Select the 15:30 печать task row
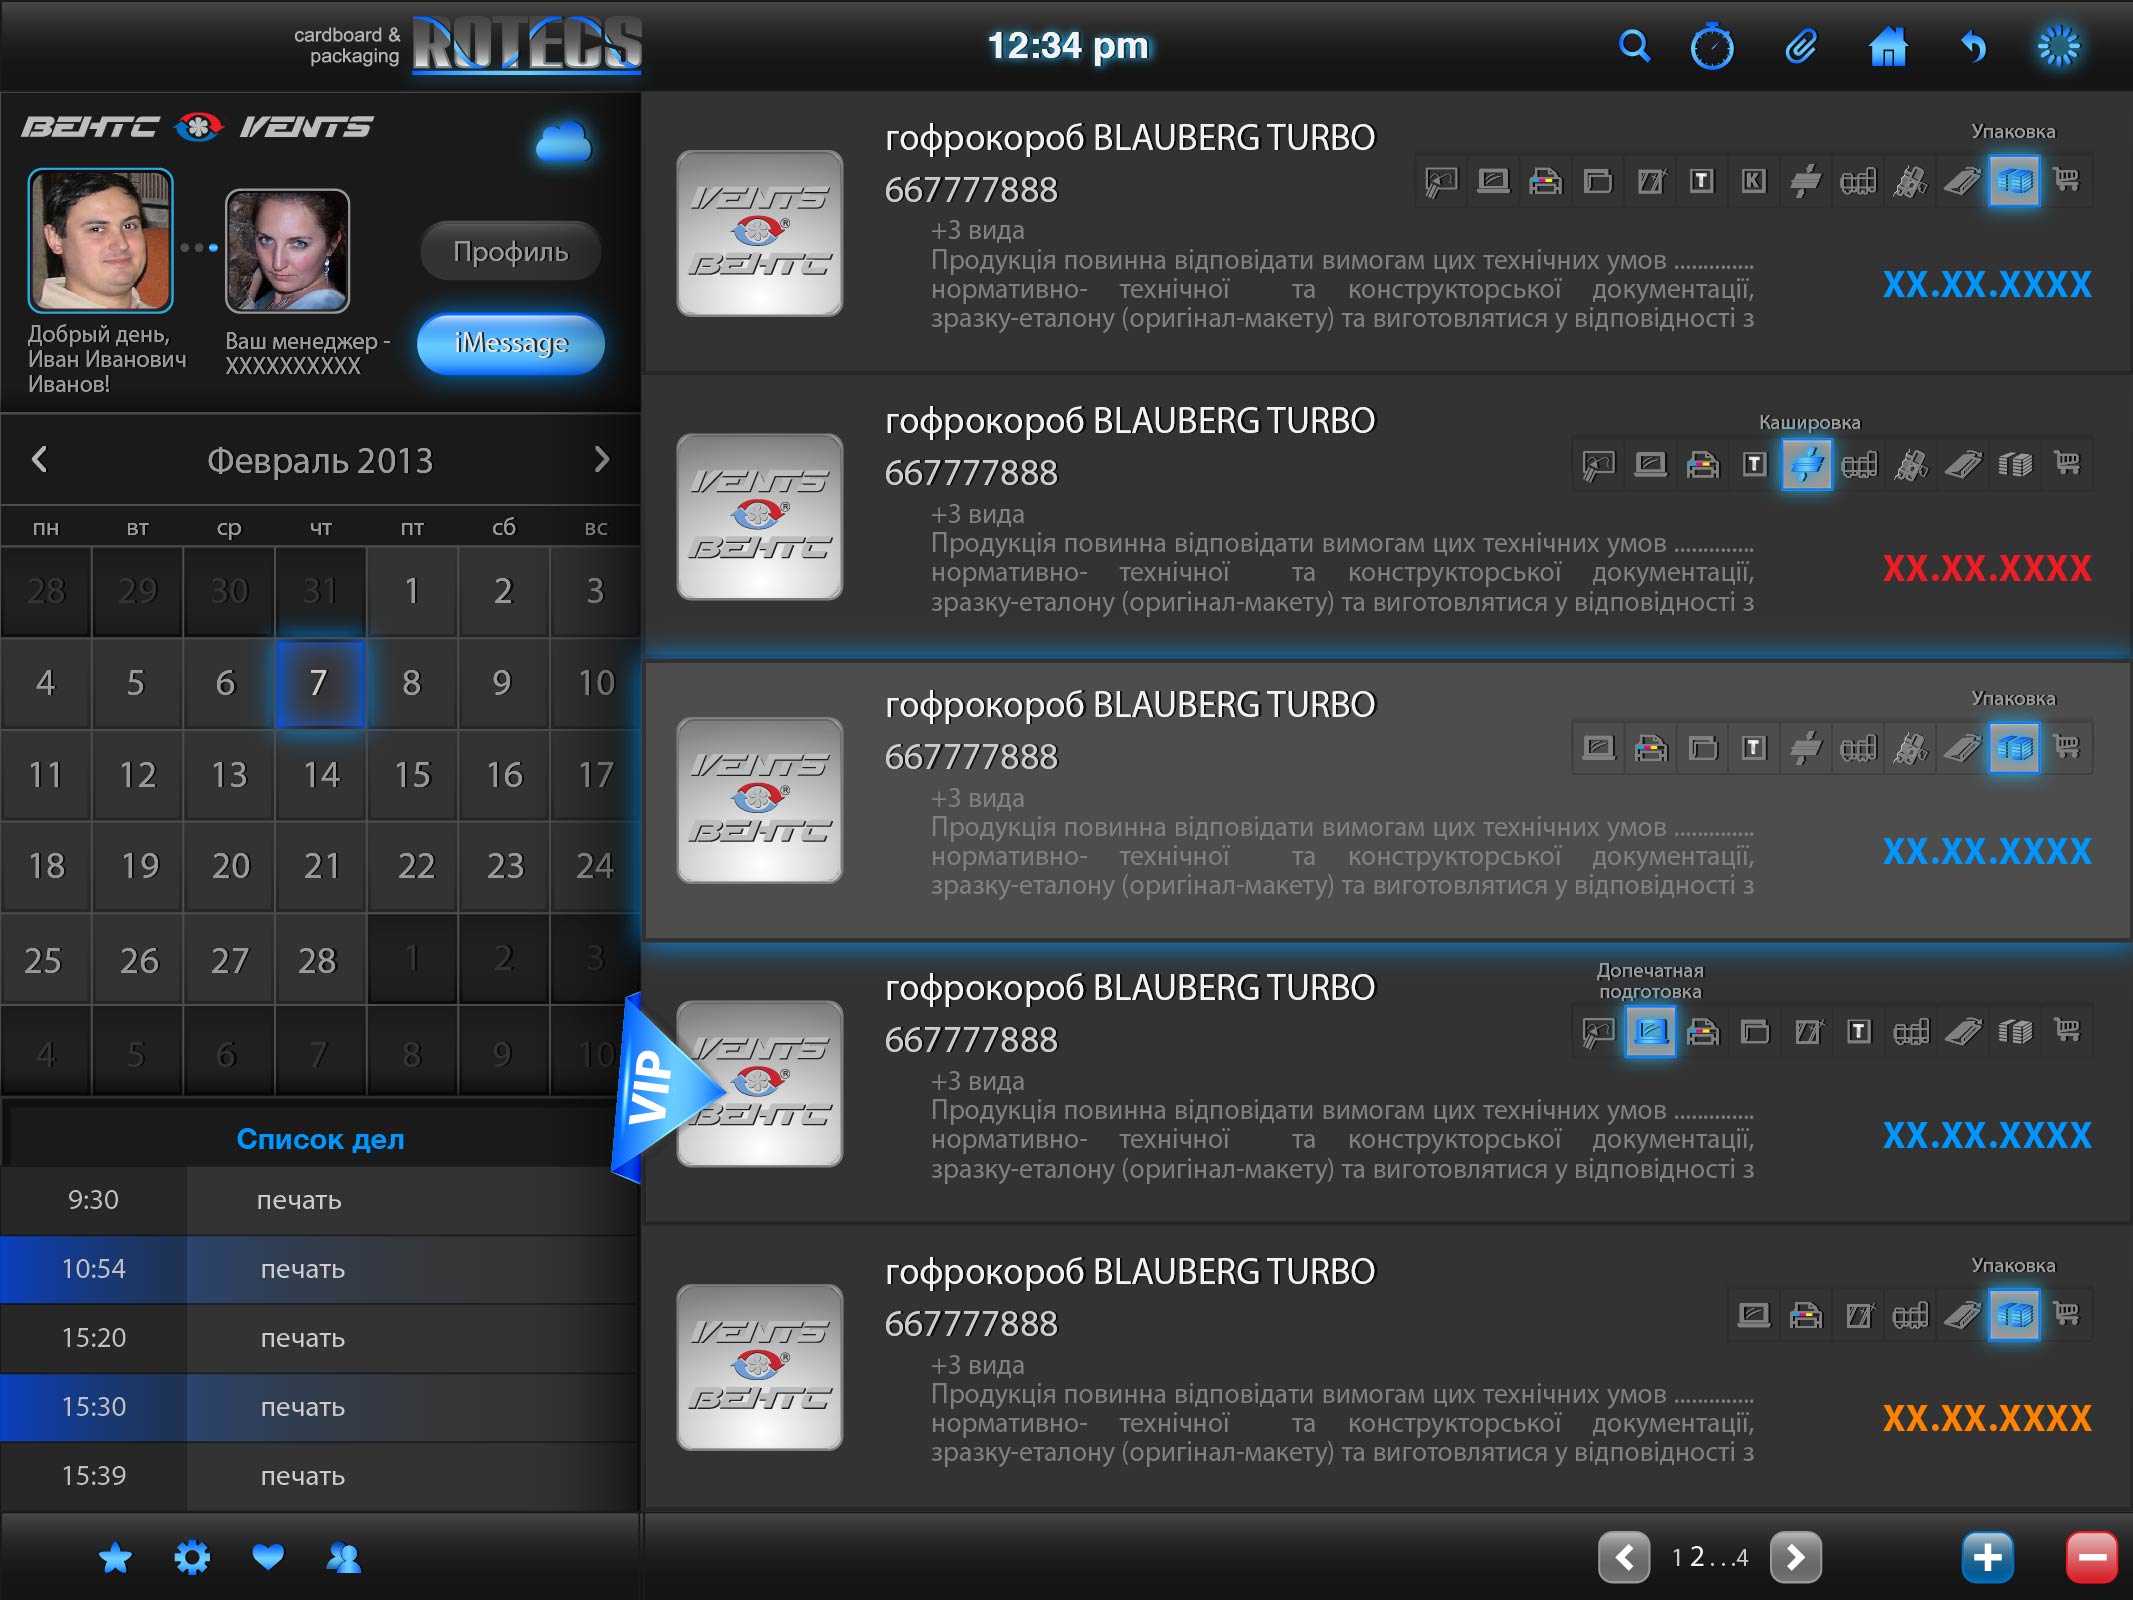Image resolution: width=2133 pixels, height=1600 pixels. (x=320, y=1407)
